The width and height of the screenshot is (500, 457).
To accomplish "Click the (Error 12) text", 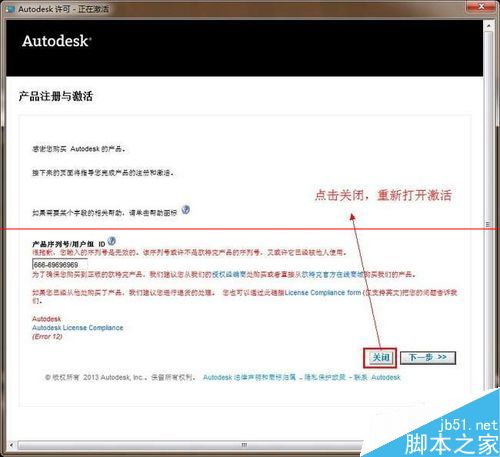I will 47,337.
